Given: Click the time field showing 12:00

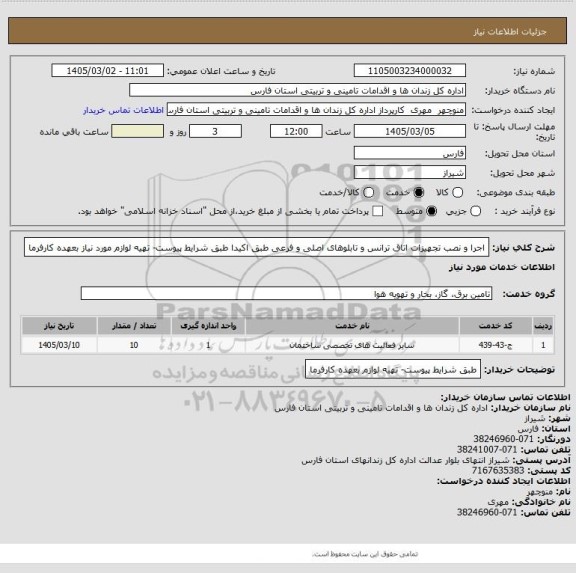Looking at the screenshot, I should [x=296, y=131].
